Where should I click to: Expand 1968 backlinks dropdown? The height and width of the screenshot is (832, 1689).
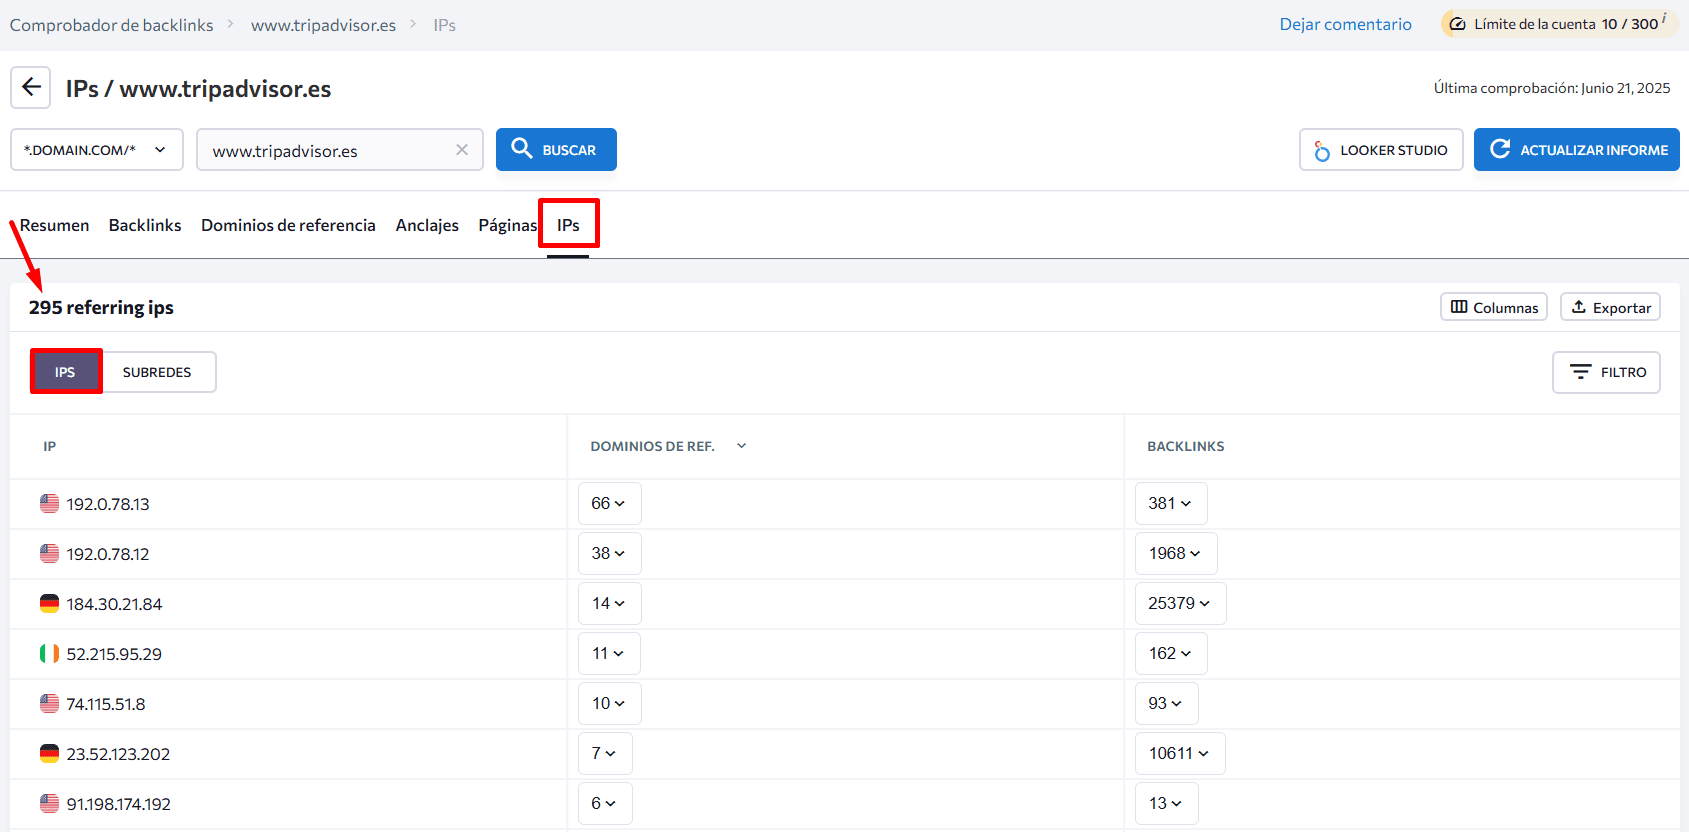1176,553
